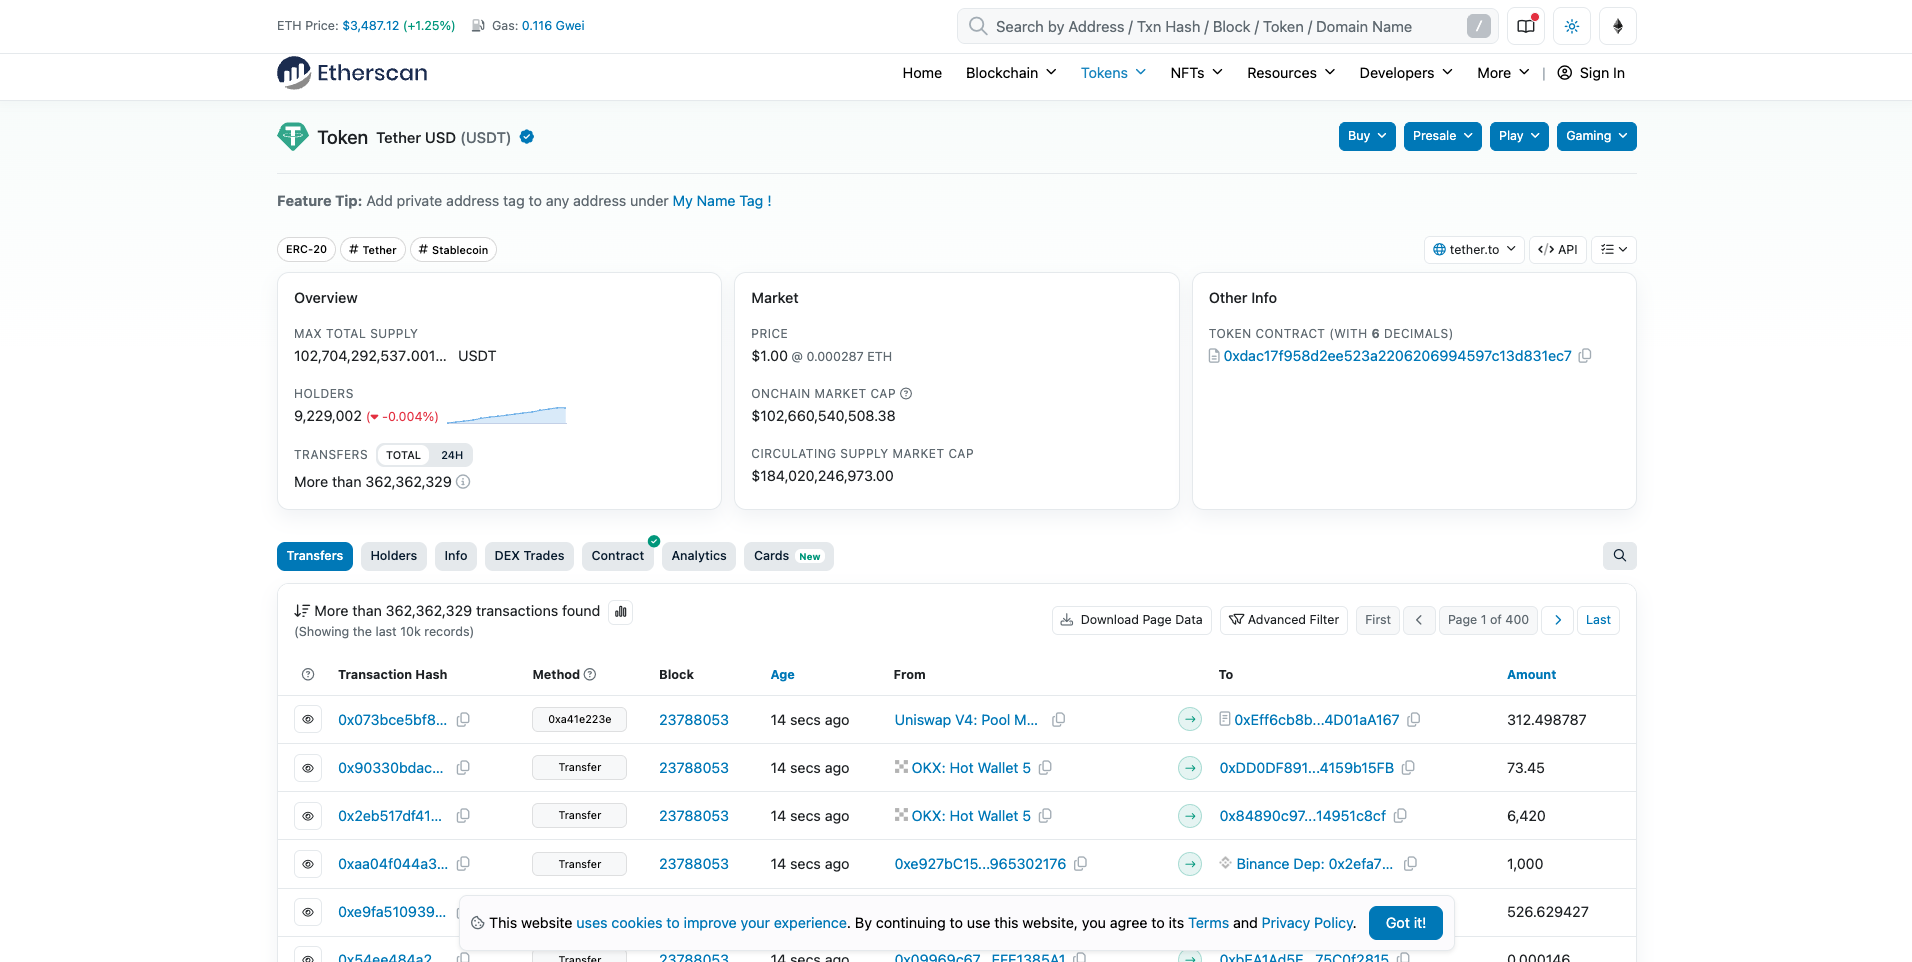Click the table header question mark icon
The height and width of the screenshot is (962, 1912).
pos(308,675)
